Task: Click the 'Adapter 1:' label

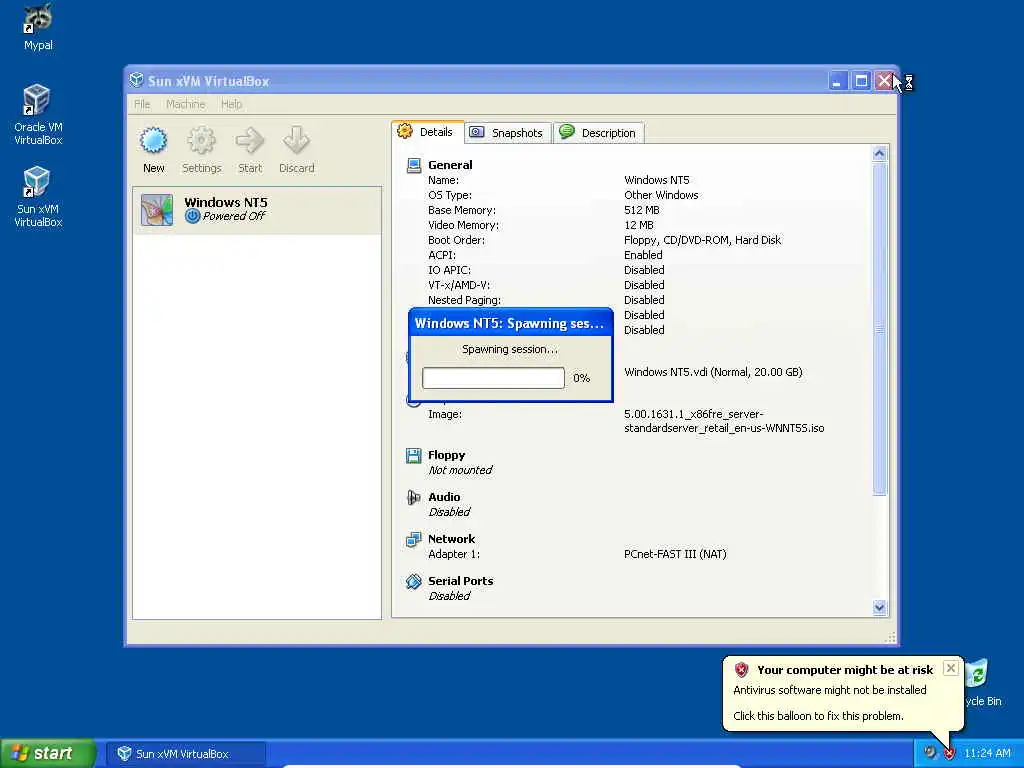Action: tap(454, 554)
